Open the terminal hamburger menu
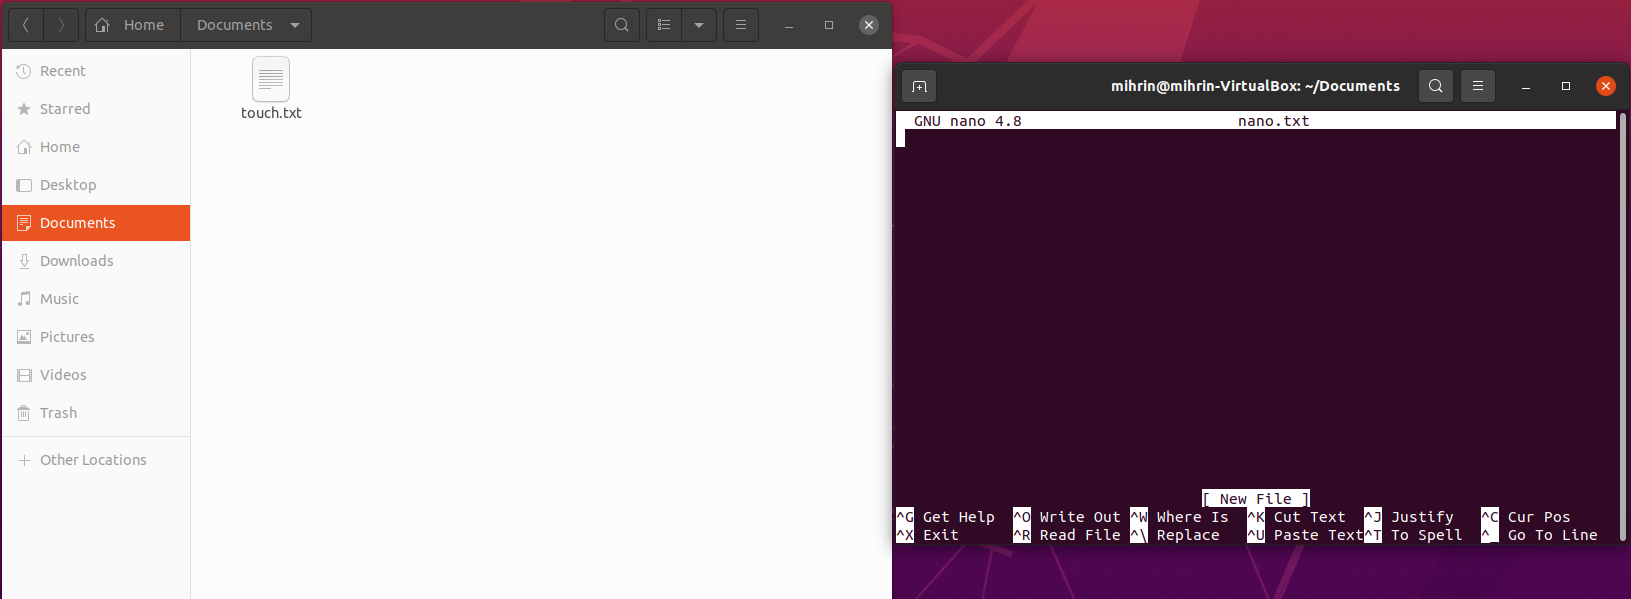The width and height of the screenshot is (1631, 599). (x=1477, y=86)
